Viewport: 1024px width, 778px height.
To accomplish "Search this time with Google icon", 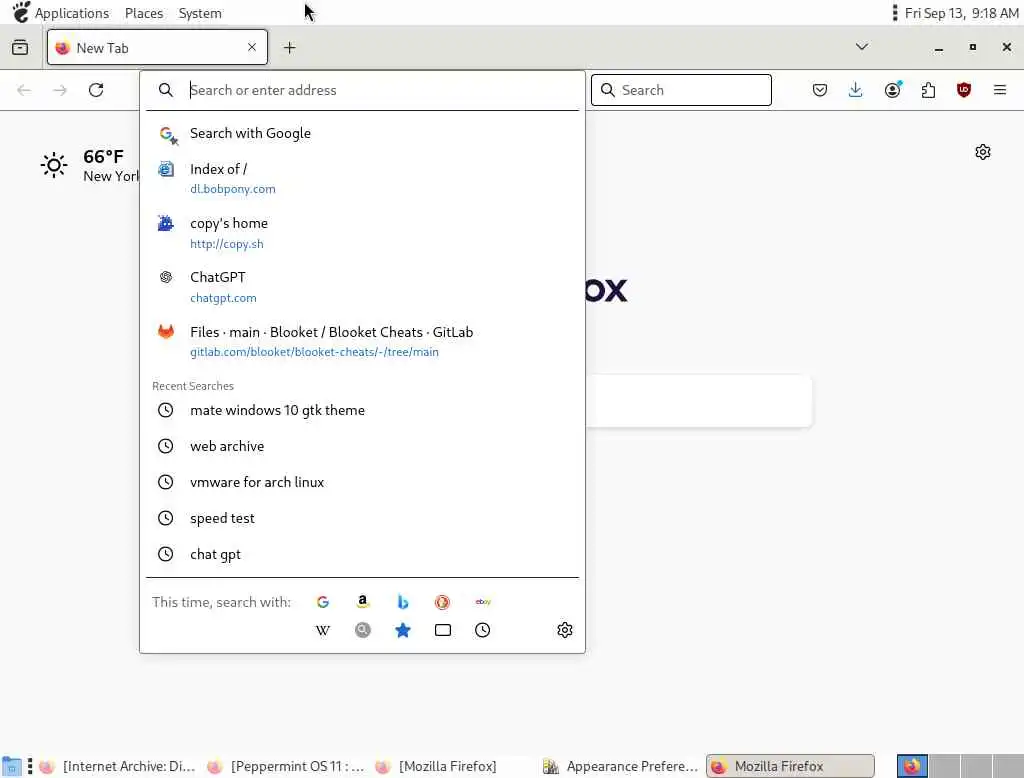I will coord(323,602).
